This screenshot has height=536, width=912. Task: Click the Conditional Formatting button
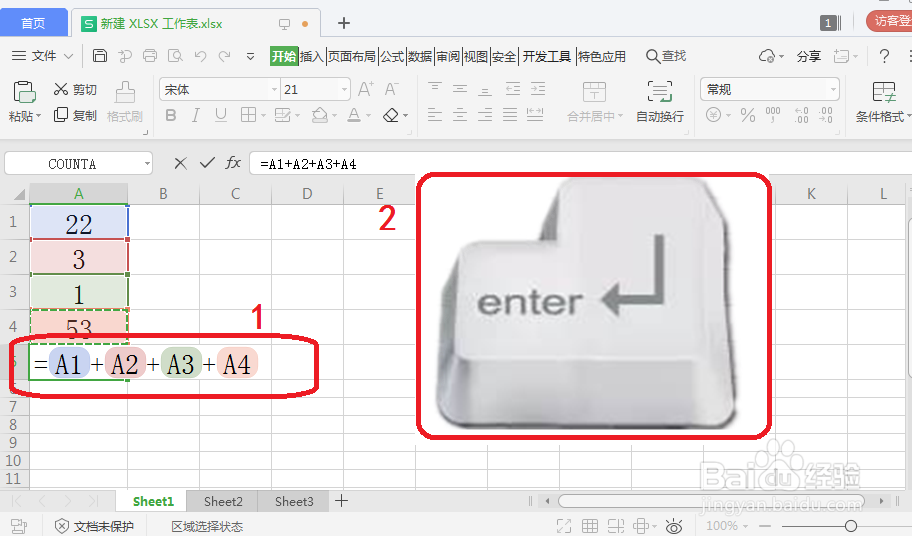click(884, 101)
